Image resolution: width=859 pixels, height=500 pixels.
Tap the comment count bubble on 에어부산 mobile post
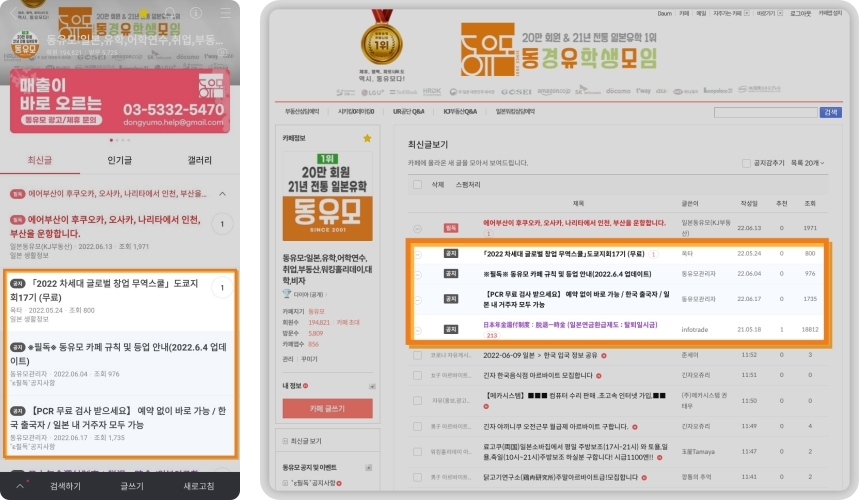pyautogui.click(x=222, y=224)
